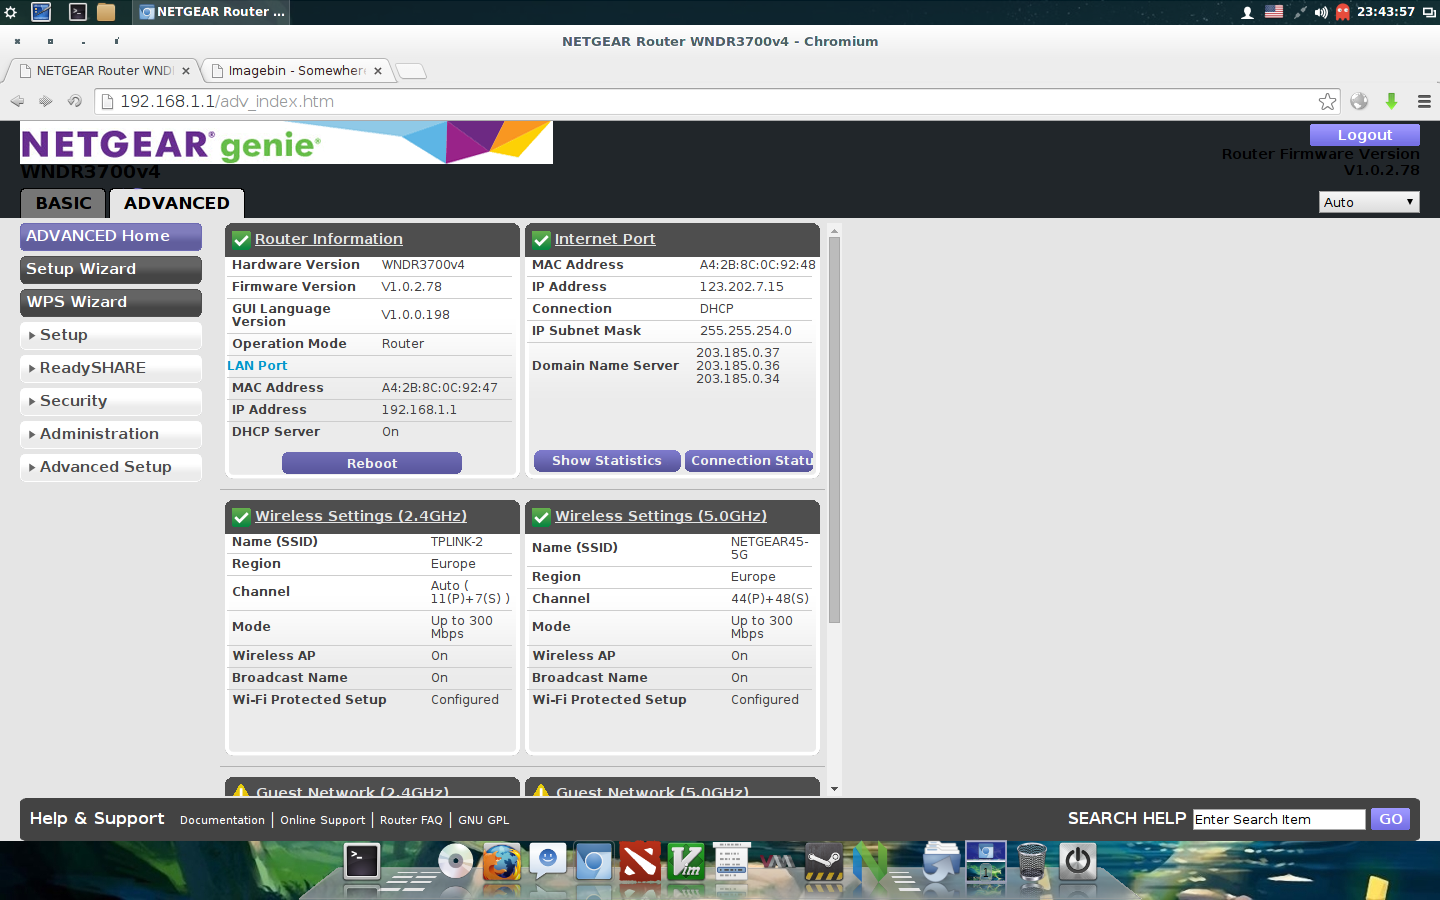Launch Firefox from the dock
Screen dimensions: 1440x900
click(x=502, y=861)
